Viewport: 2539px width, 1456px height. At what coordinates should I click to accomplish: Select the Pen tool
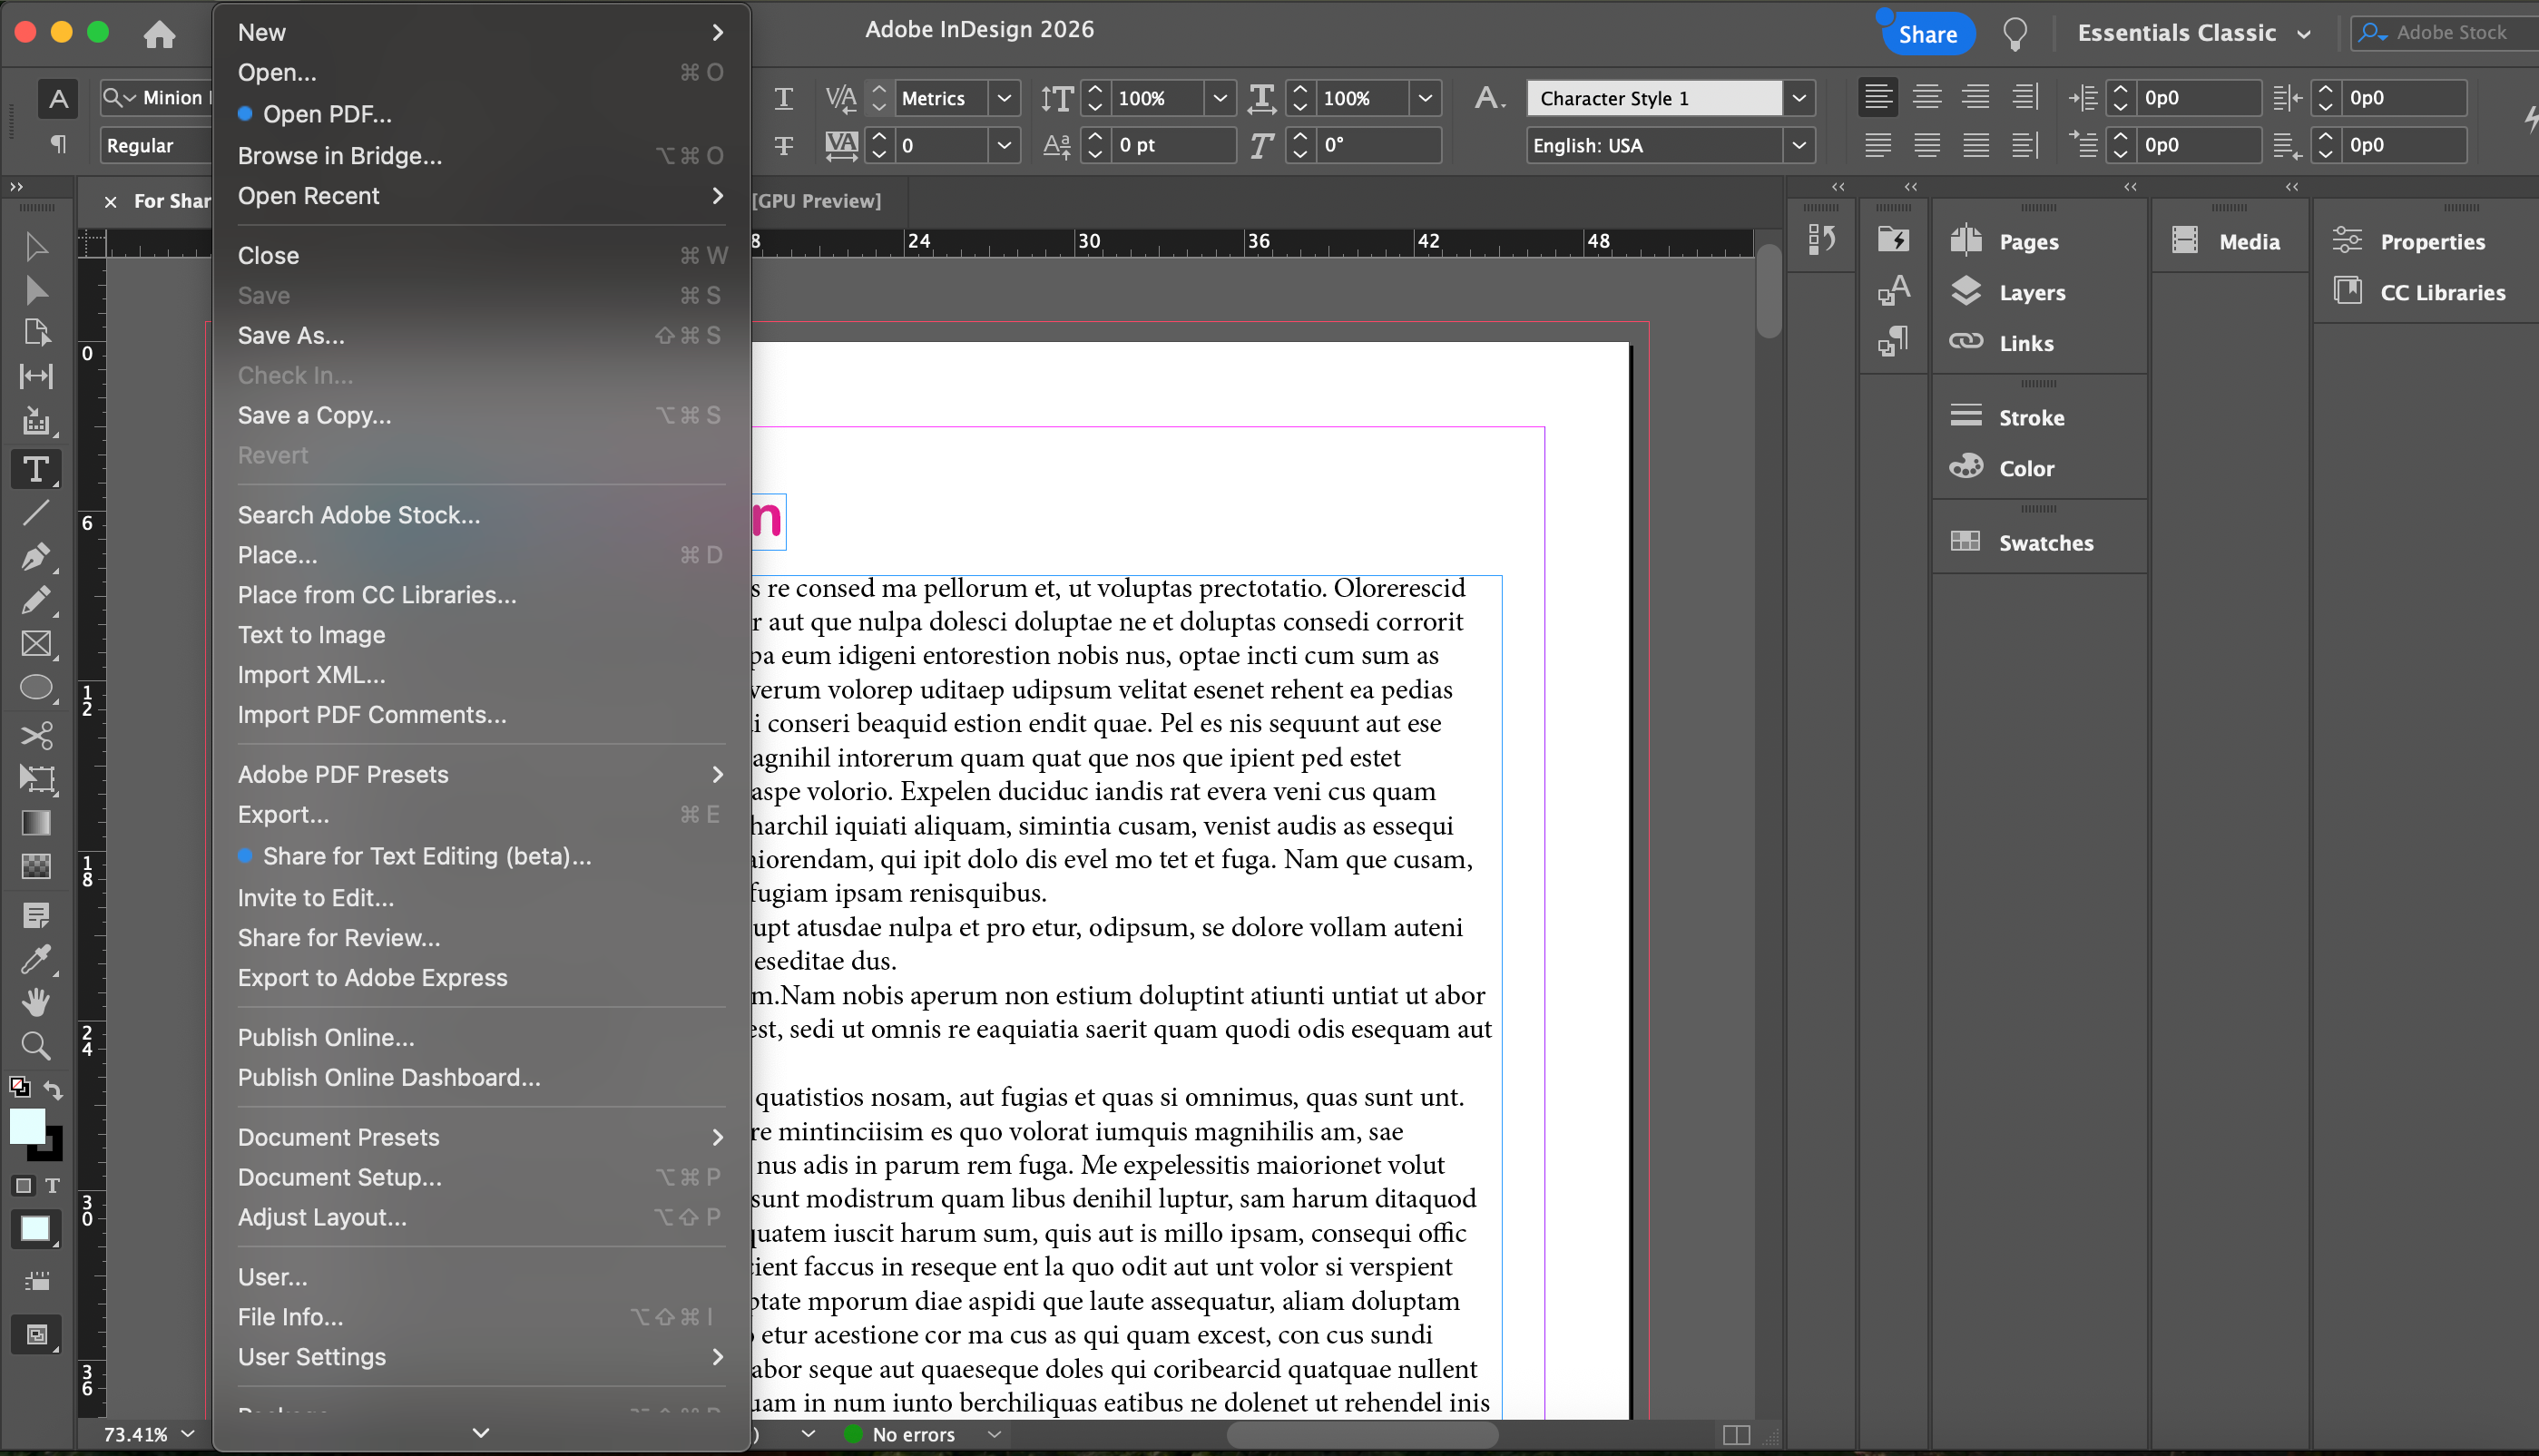click(x=36, y=557)
